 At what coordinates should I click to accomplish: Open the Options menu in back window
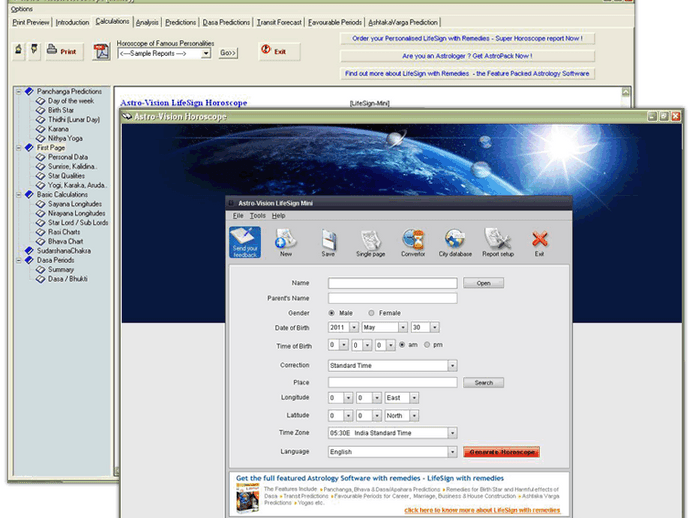click(22, 9)
